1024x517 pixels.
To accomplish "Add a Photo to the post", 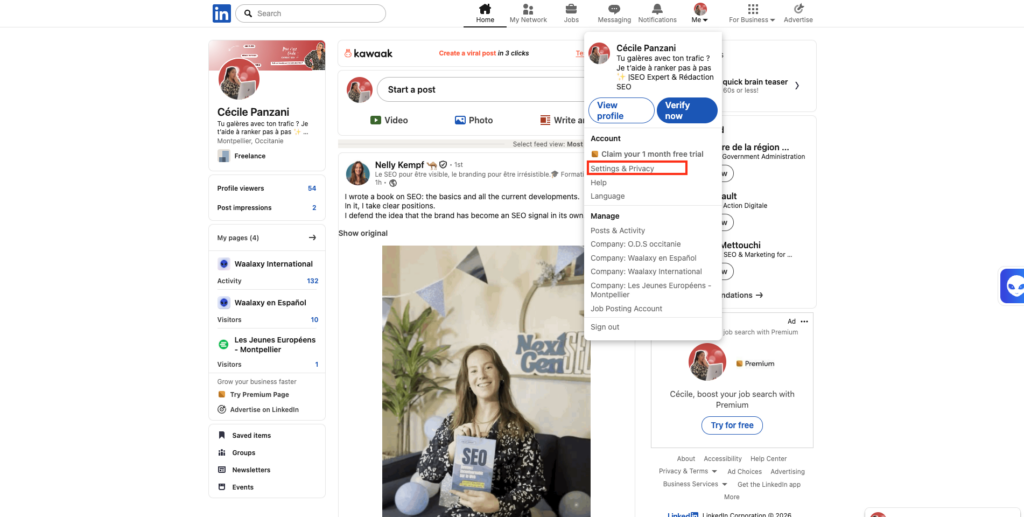I will pos(473,120).
